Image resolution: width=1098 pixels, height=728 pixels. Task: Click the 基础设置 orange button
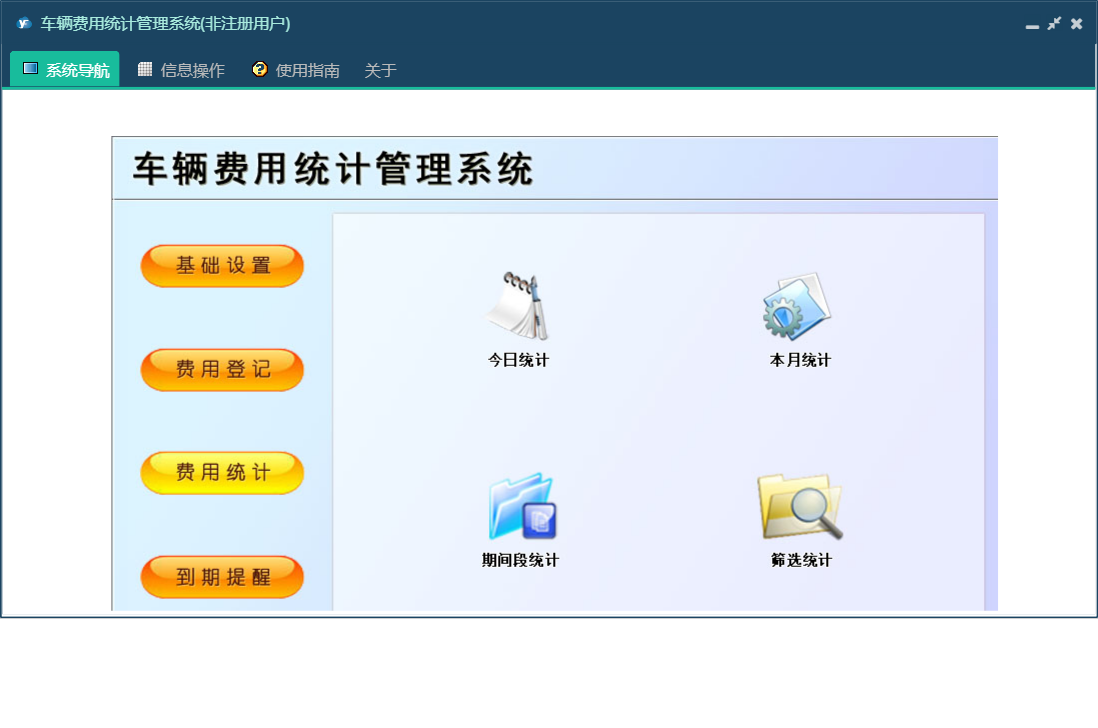coord(222,266)
